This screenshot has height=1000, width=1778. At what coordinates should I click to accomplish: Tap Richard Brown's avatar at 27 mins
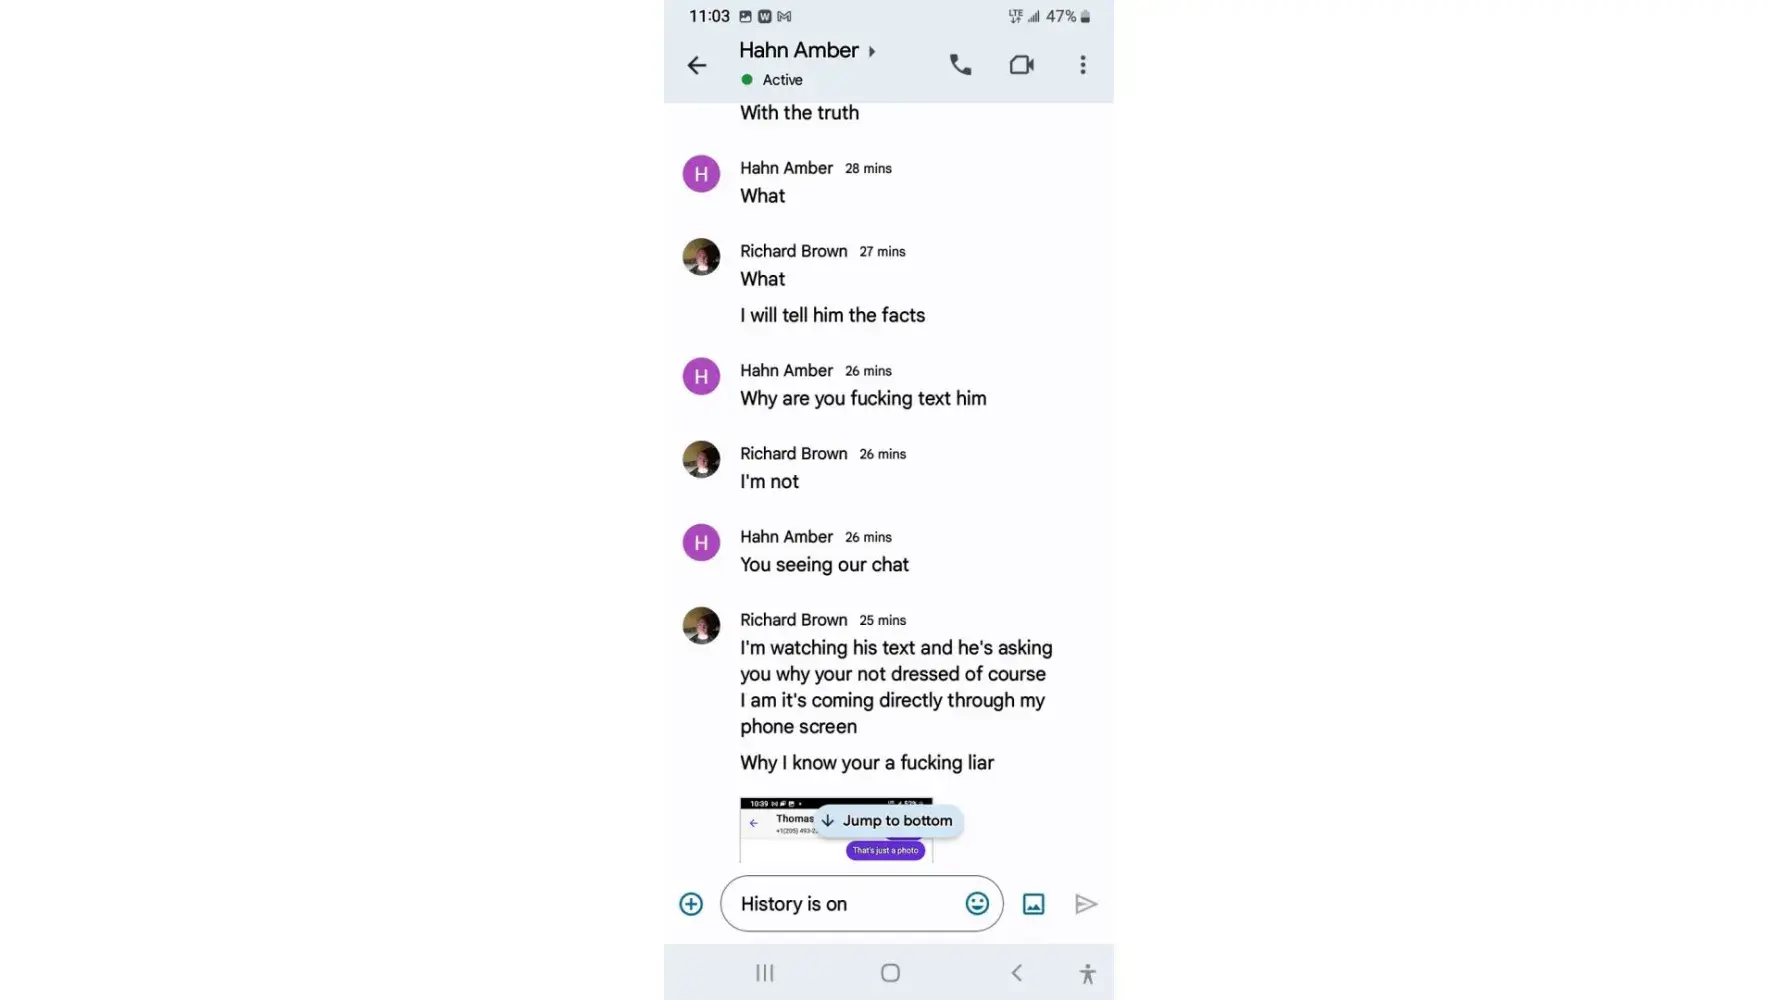click(x=701, y=257)
